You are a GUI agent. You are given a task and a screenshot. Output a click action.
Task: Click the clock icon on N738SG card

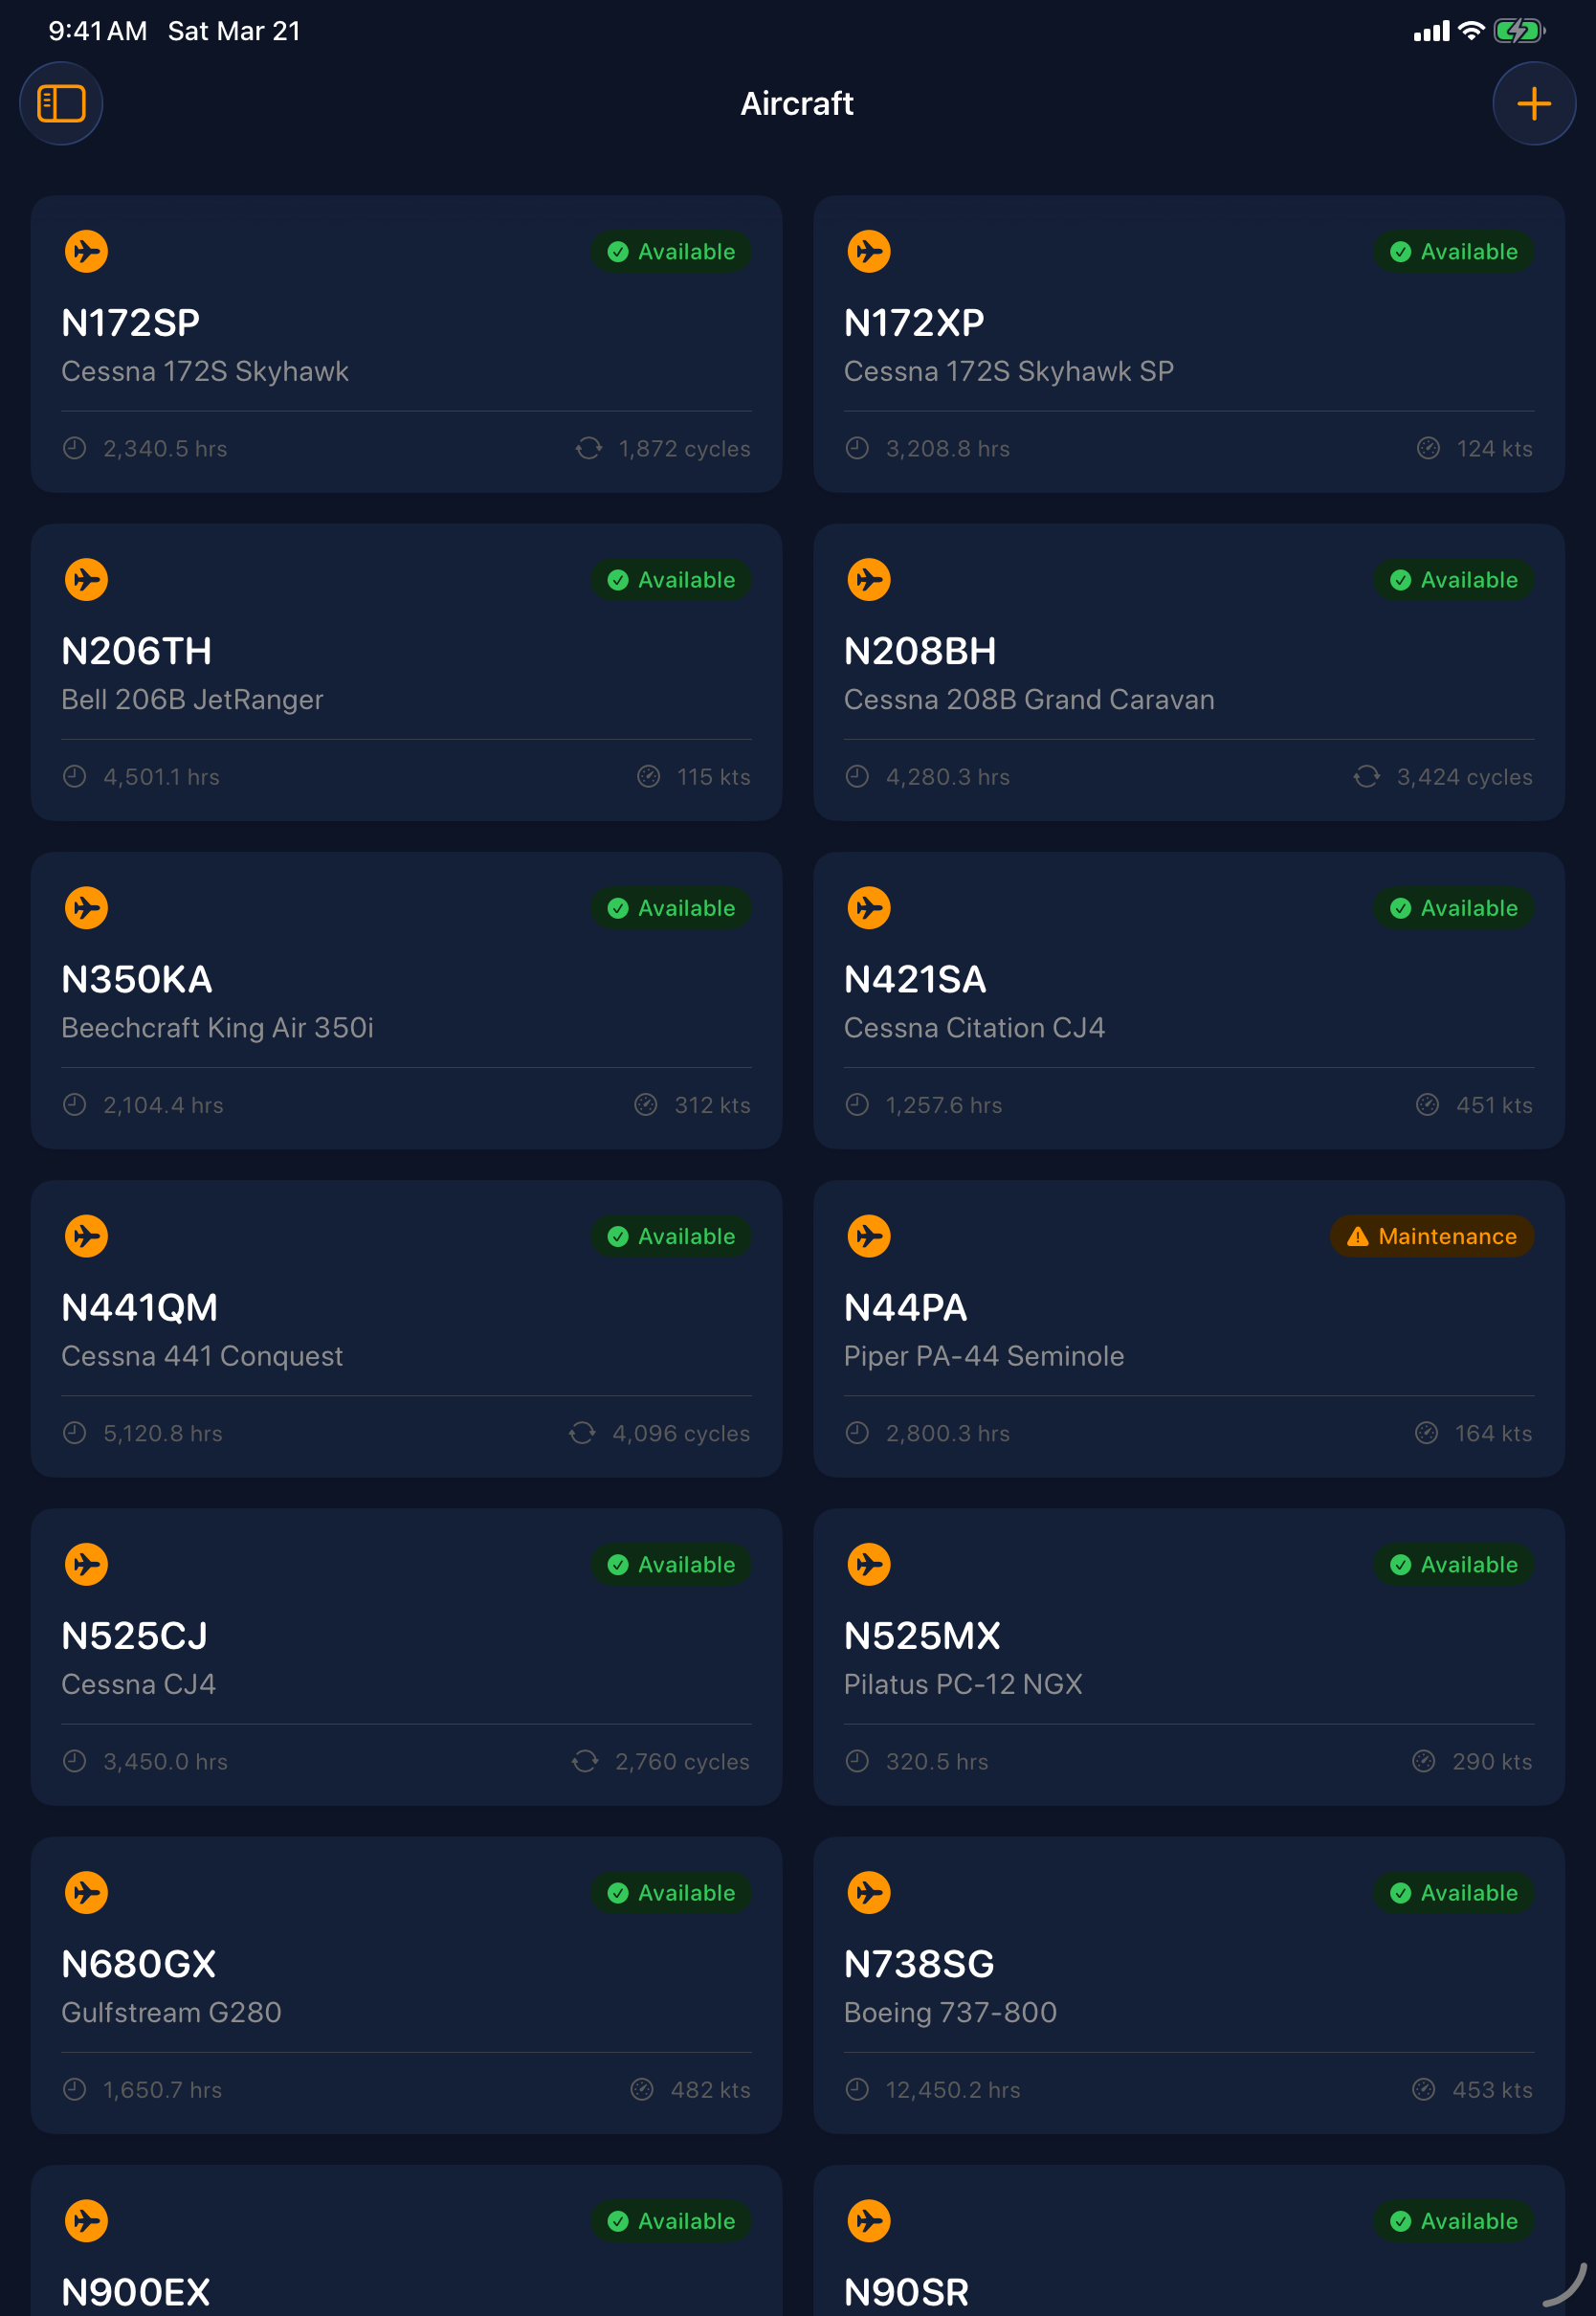pyautogui.click(x=857, y=2089)
